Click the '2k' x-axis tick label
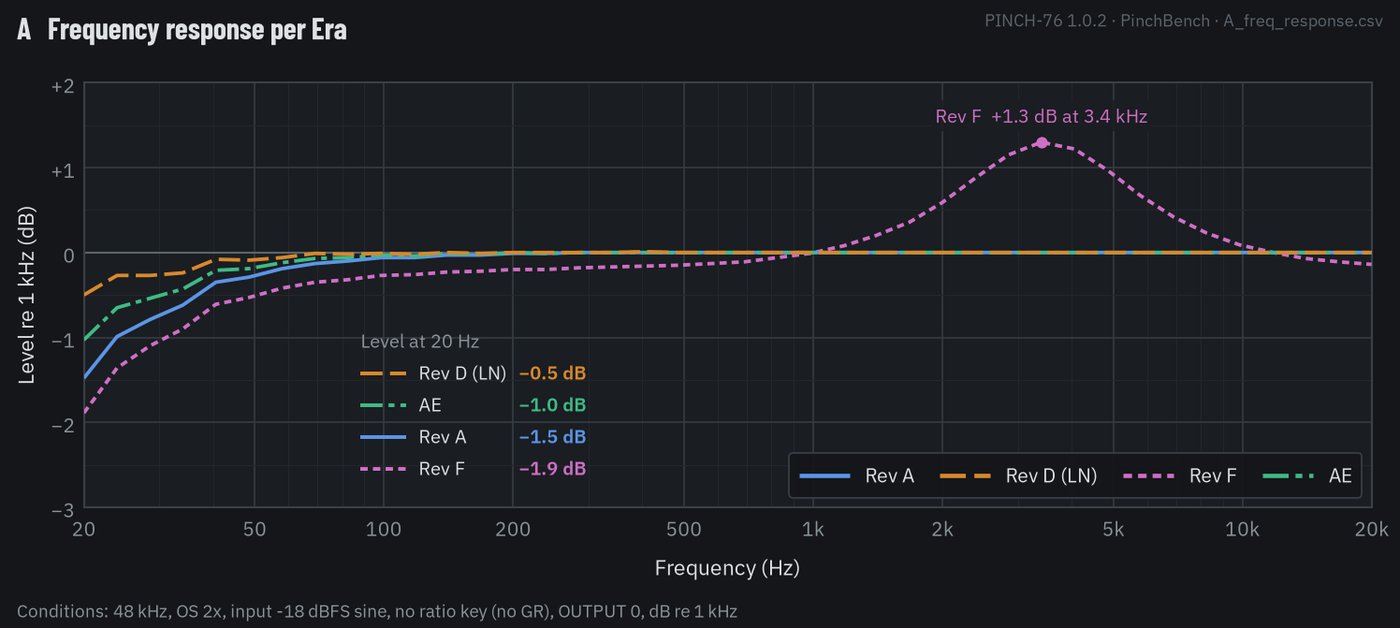 (x=941, y=527)
